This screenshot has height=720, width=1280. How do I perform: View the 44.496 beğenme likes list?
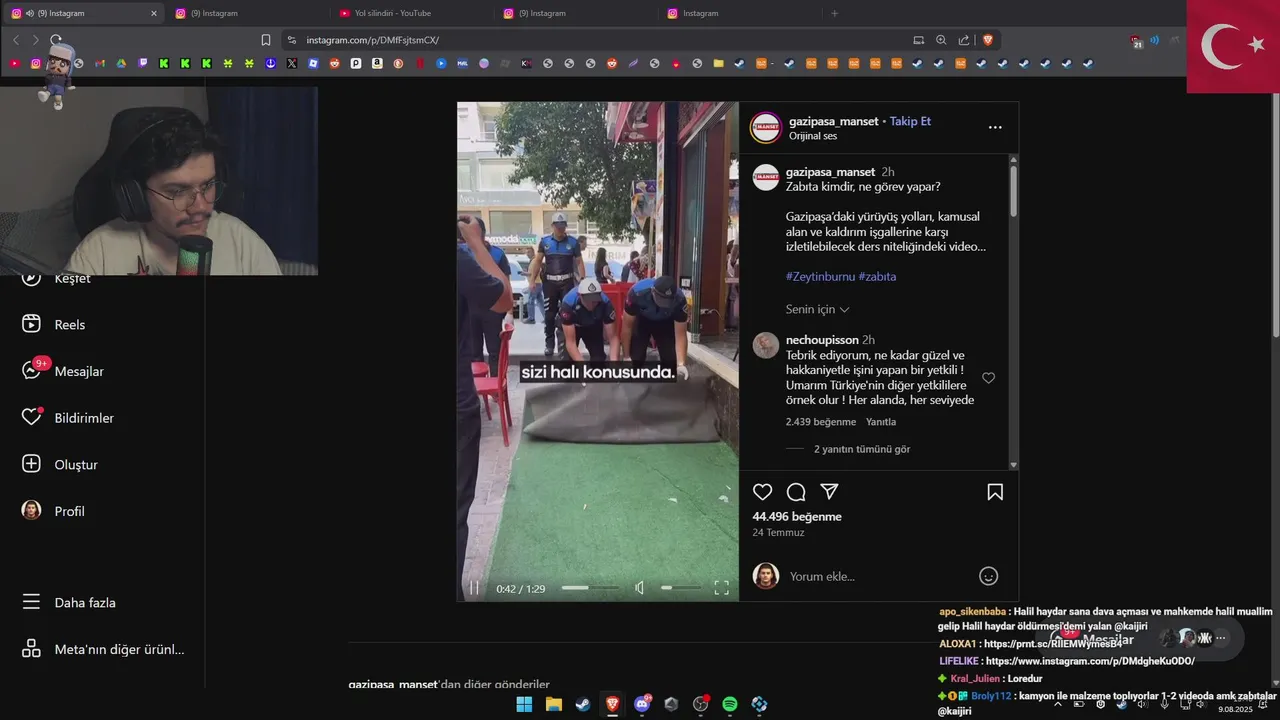(x=797, y=517)
